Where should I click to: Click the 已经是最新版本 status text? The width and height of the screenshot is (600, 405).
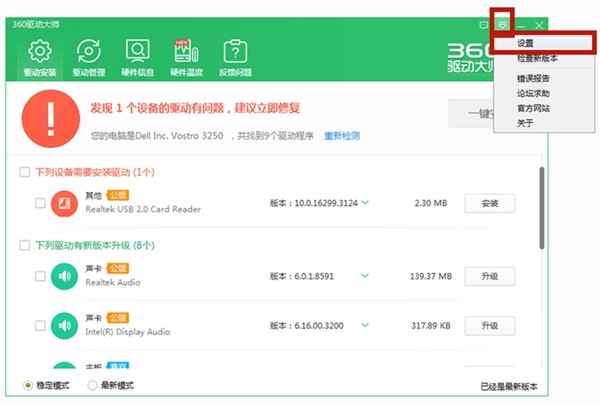(509, 387)
